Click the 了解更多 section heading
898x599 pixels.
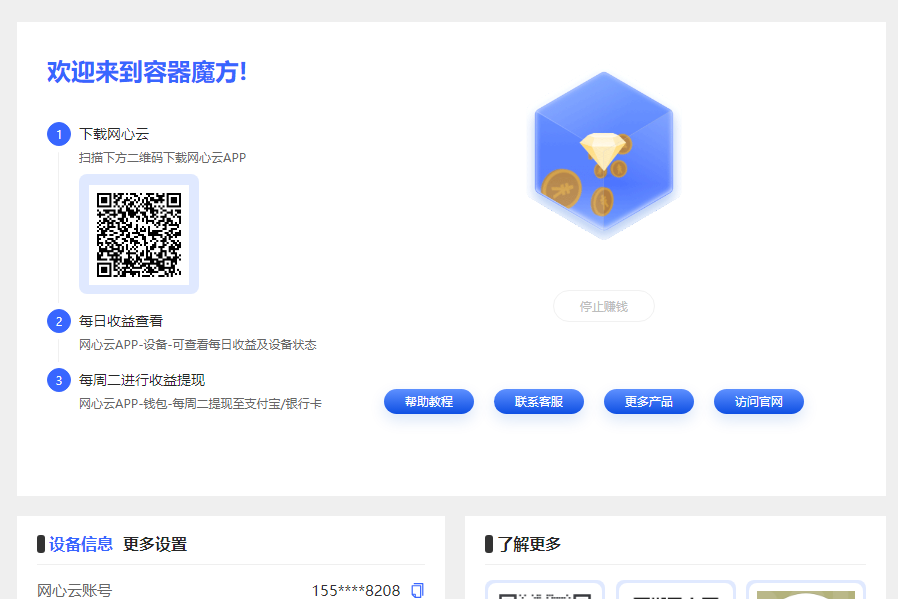[x=529, y=544]
